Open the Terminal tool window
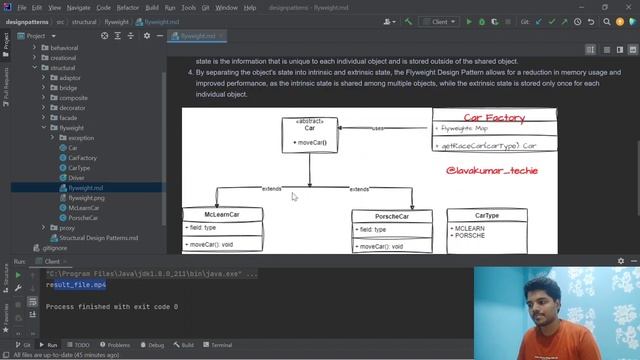640x360 pixels. (x=218, y=345)
